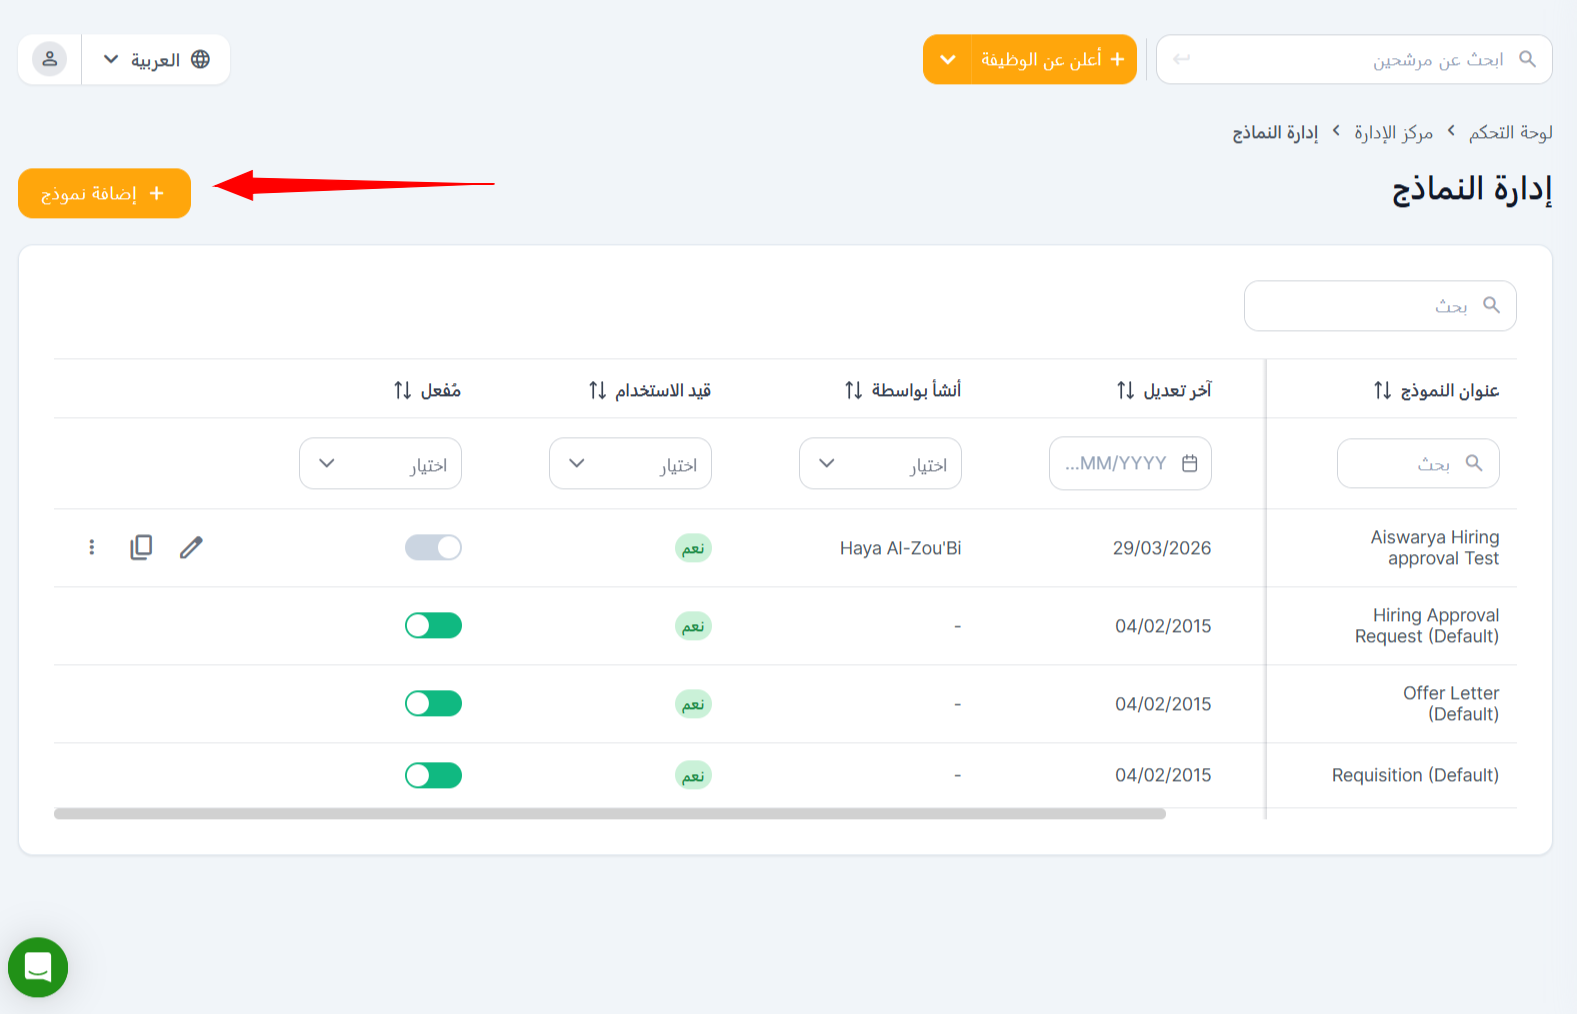
Task: Open the three-dot more options menu
Action: [x=92, y=547]
